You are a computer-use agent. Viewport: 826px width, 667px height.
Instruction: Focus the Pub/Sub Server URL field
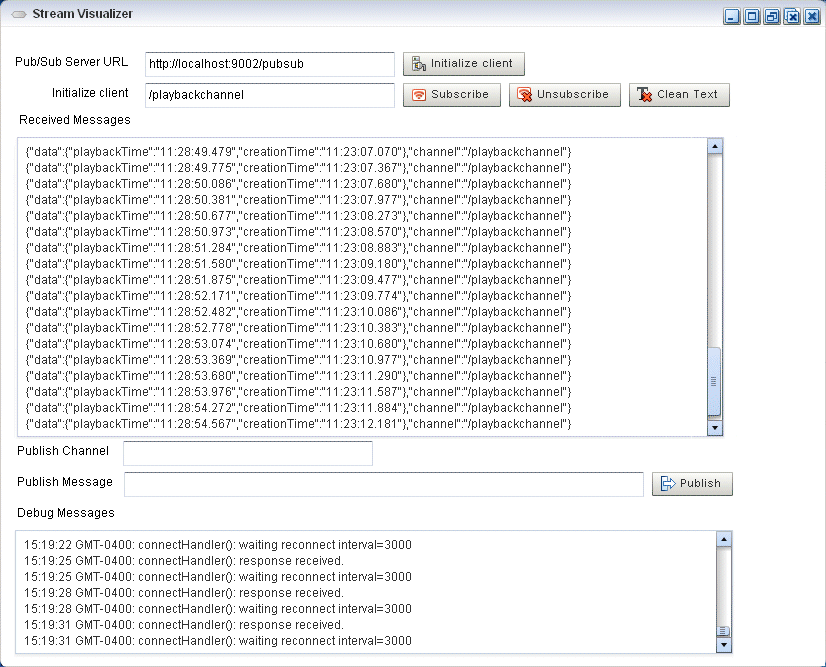(270, 64)
